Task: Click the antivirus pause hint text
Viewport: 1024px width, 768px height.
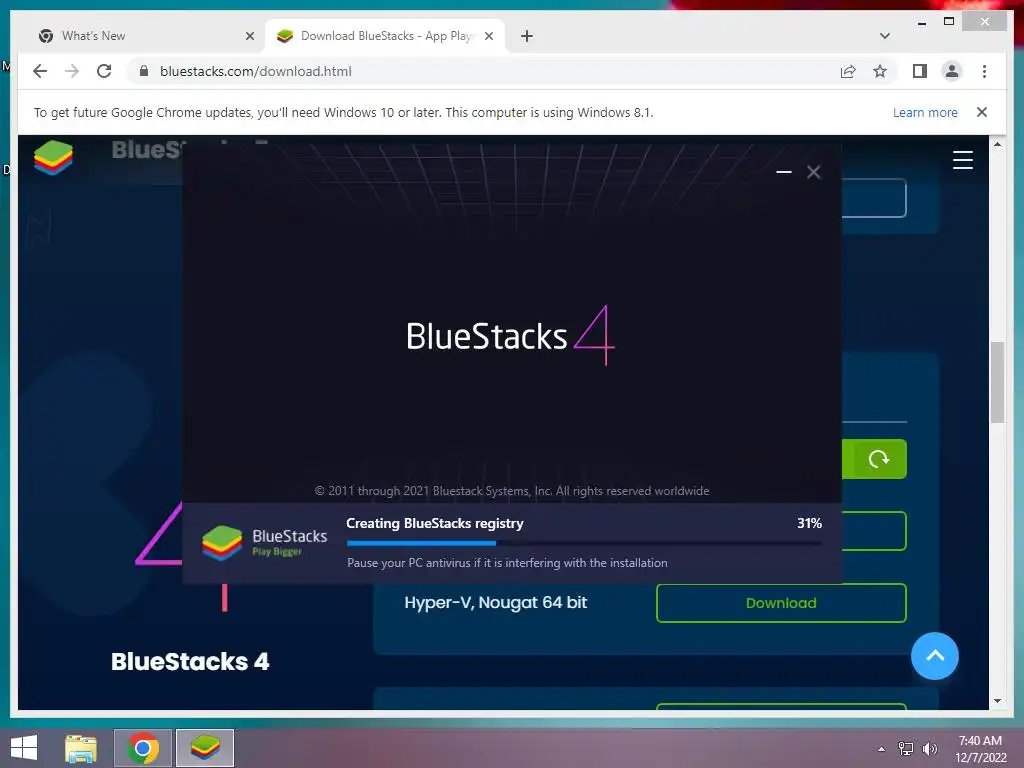Action: (507, 562)
